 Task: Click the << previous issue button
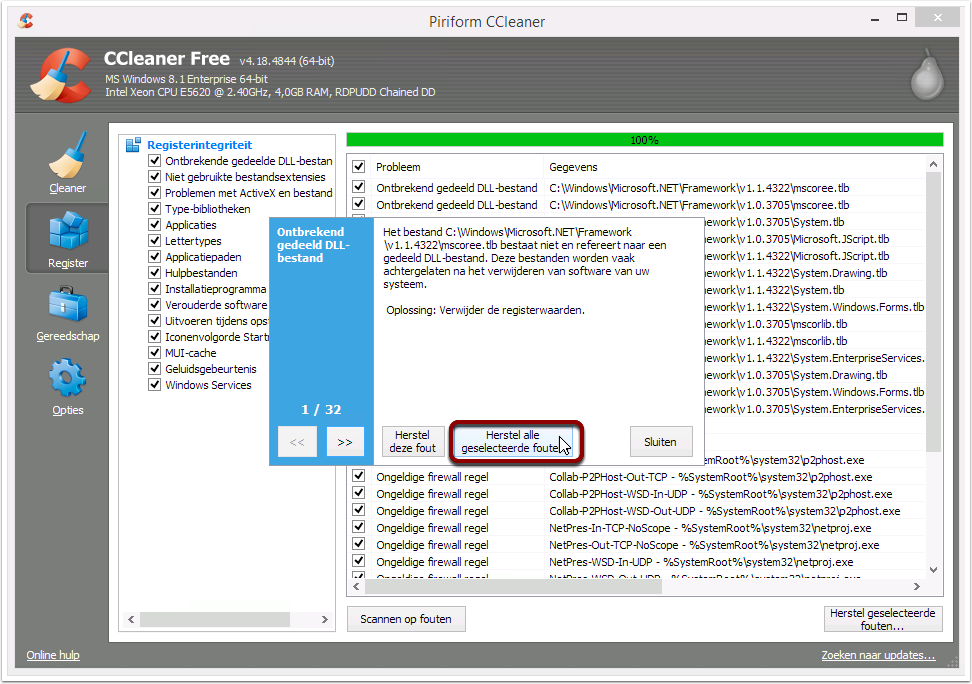[297, 442]
